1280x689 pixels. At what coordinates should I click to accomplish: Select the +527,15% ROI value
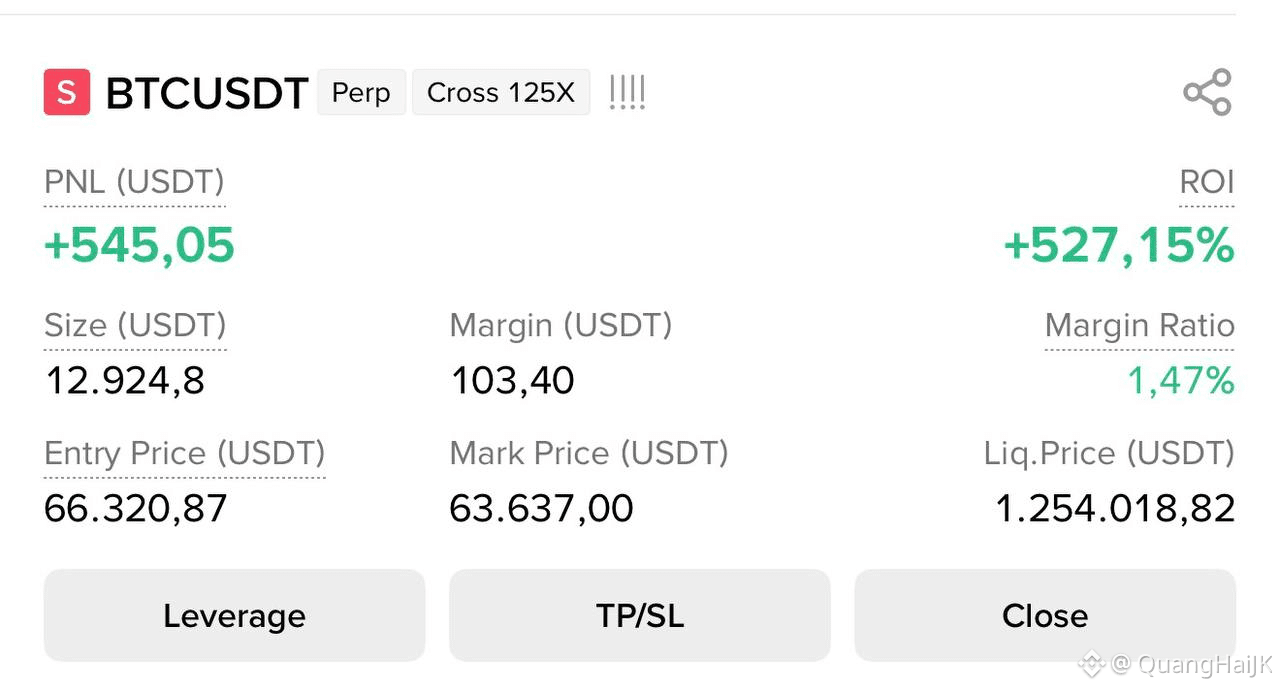tap(1119, 245)
